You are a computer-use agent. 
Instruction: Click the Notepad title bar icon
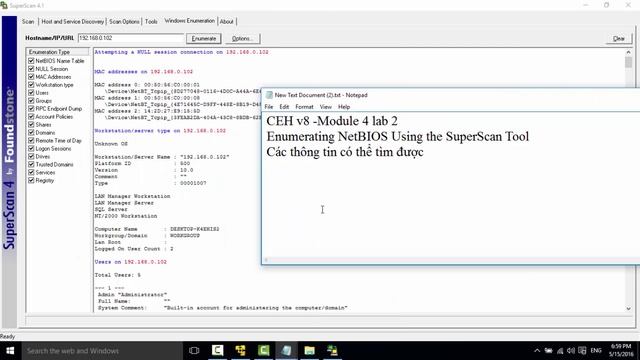click(x=269, y=95)
